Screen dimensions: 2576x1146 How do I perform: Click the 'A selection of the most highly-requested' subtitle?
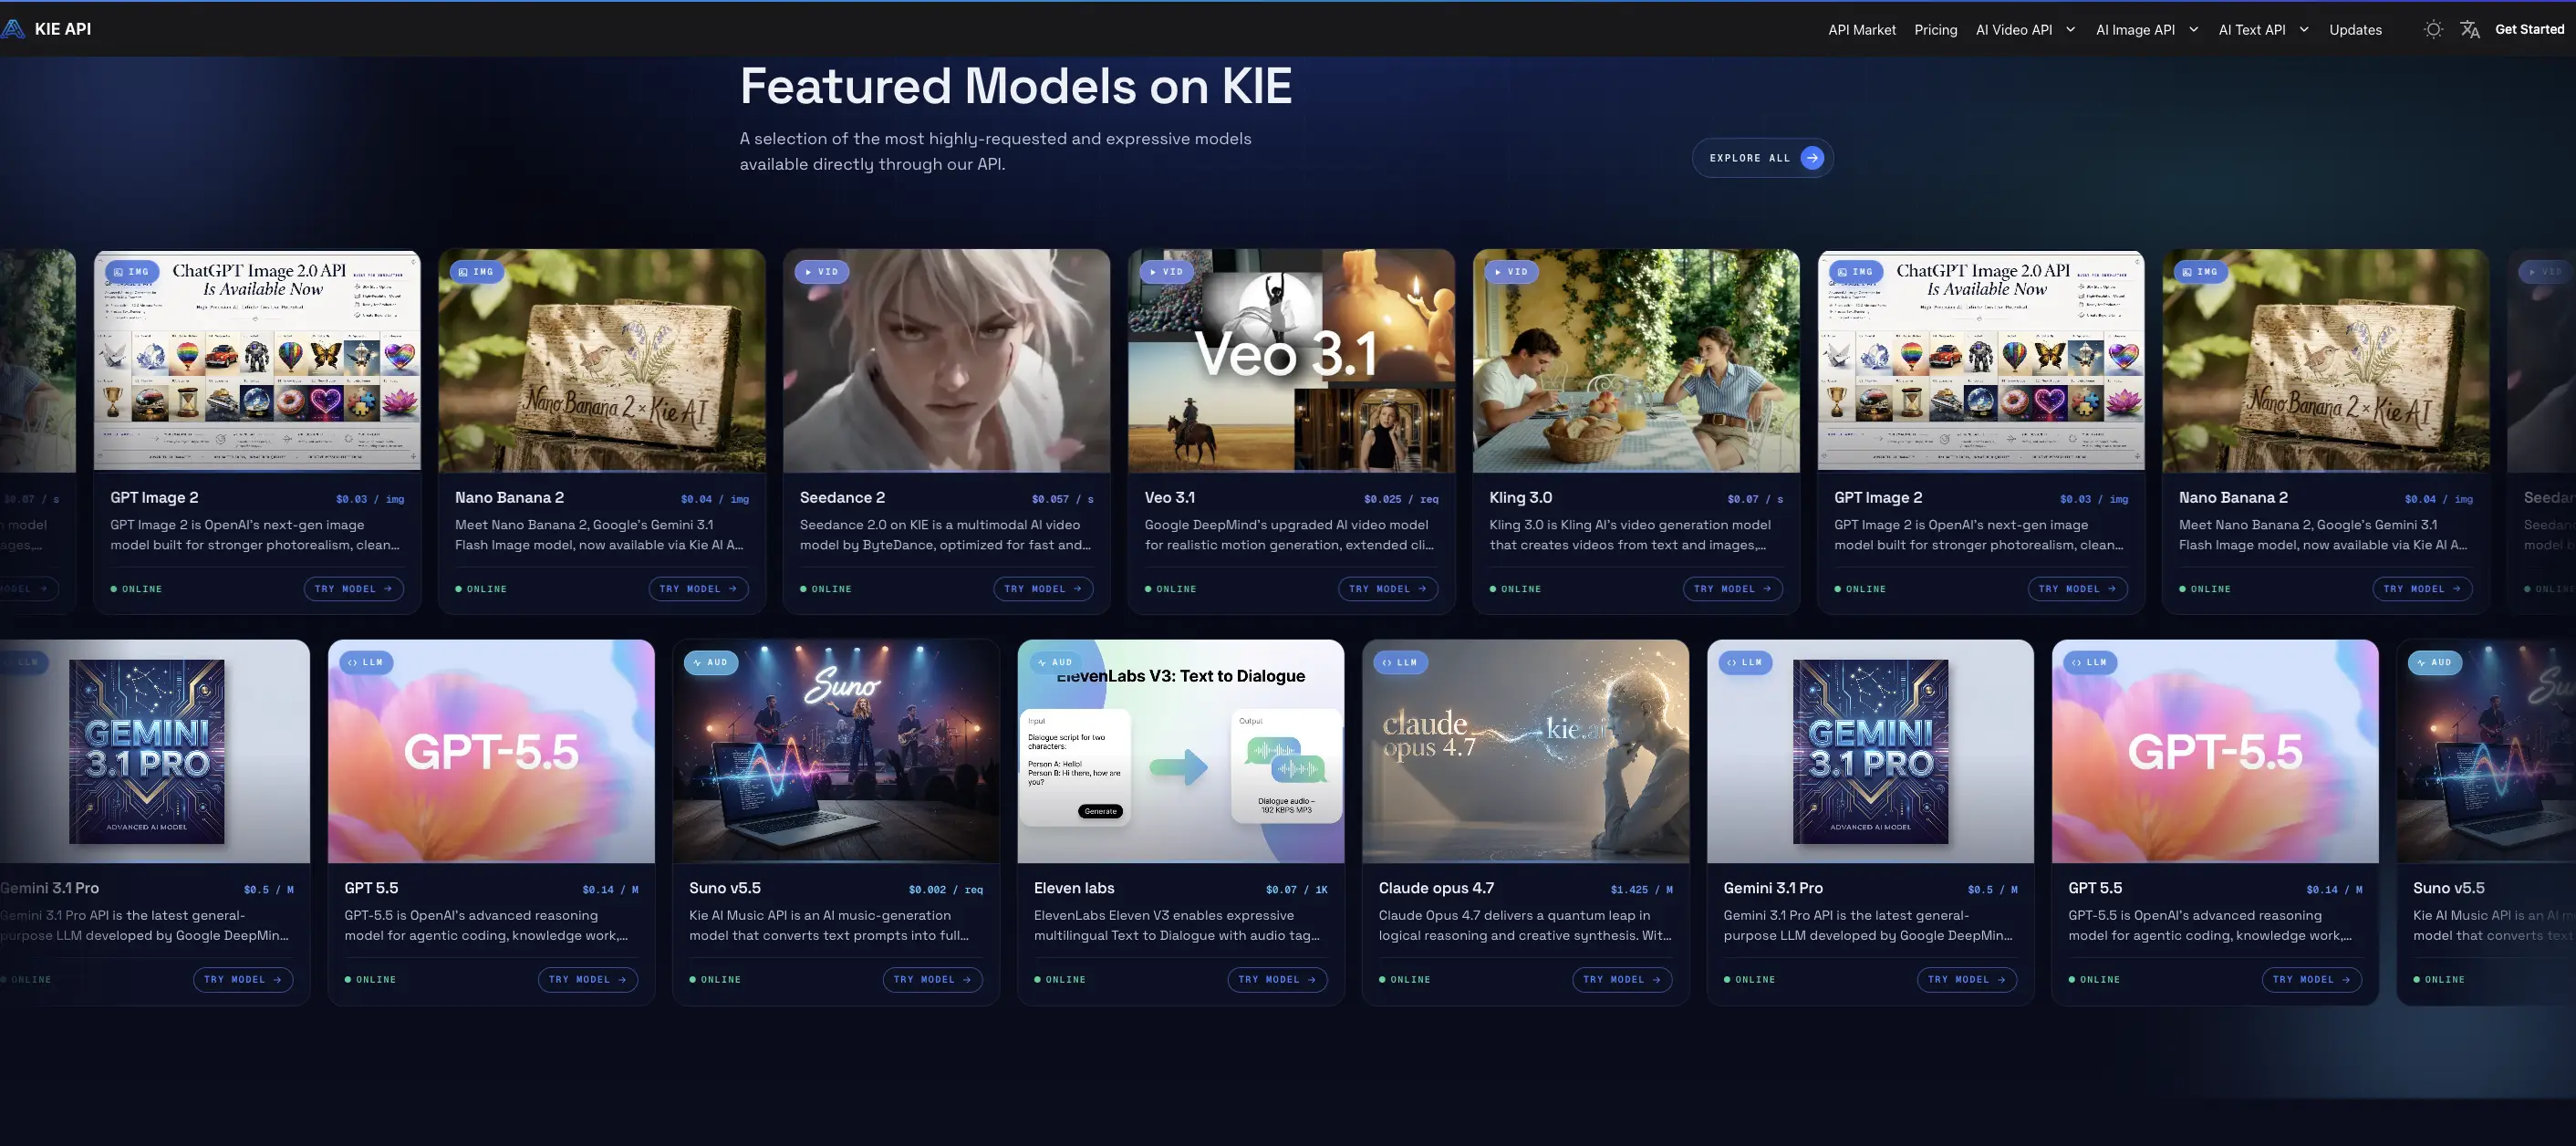click(x=995, y=151)
